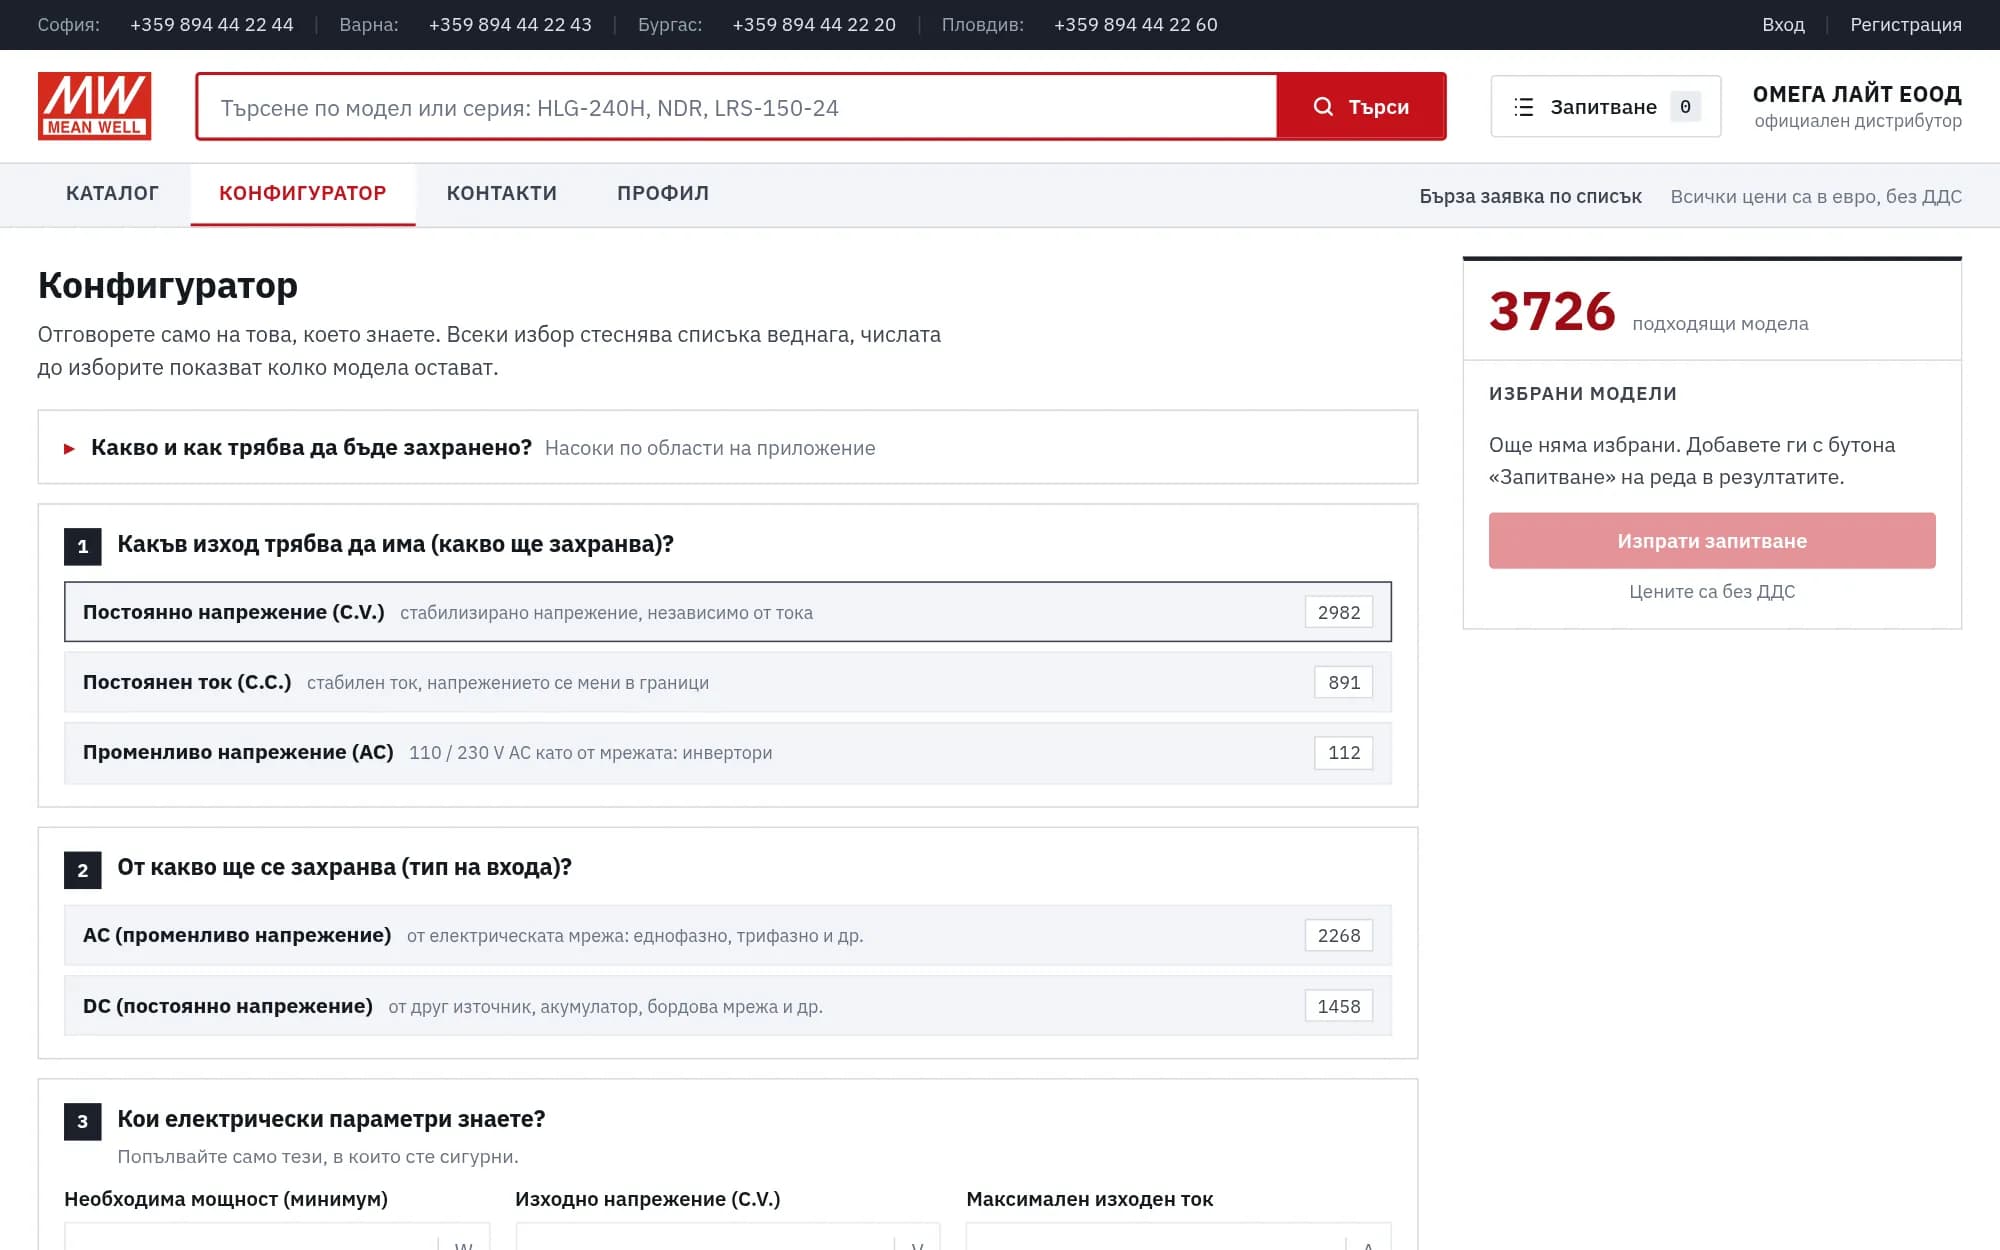
Task: Click the 1458 count badge
Action: coord(1339,1006)
